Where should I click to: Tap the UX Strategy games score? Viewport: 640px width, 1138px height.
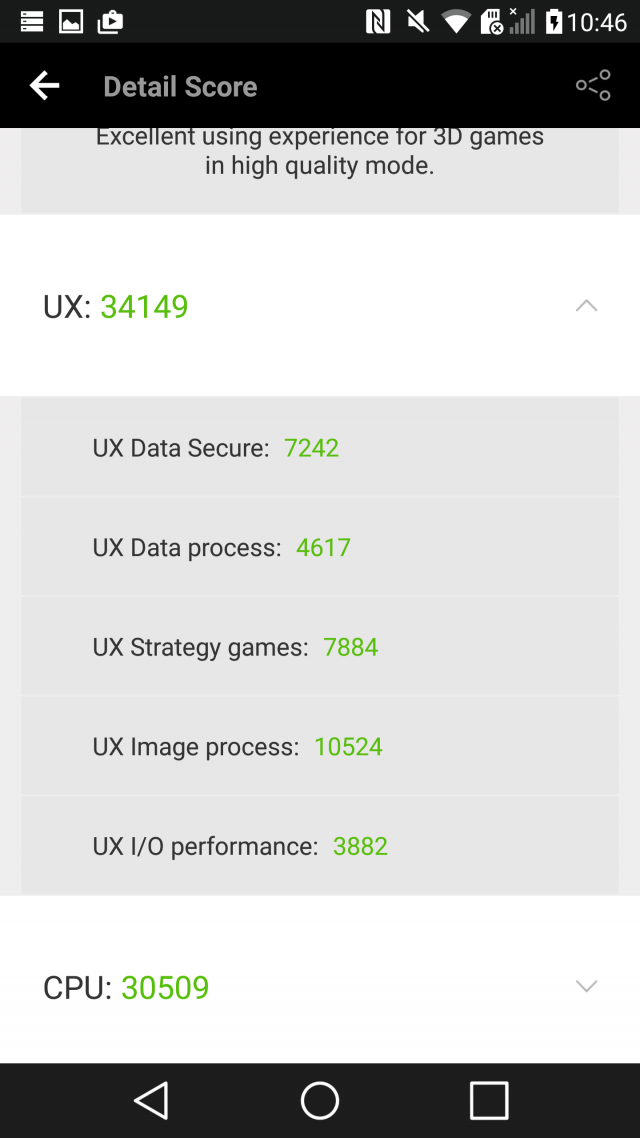[x=351, y=647]
